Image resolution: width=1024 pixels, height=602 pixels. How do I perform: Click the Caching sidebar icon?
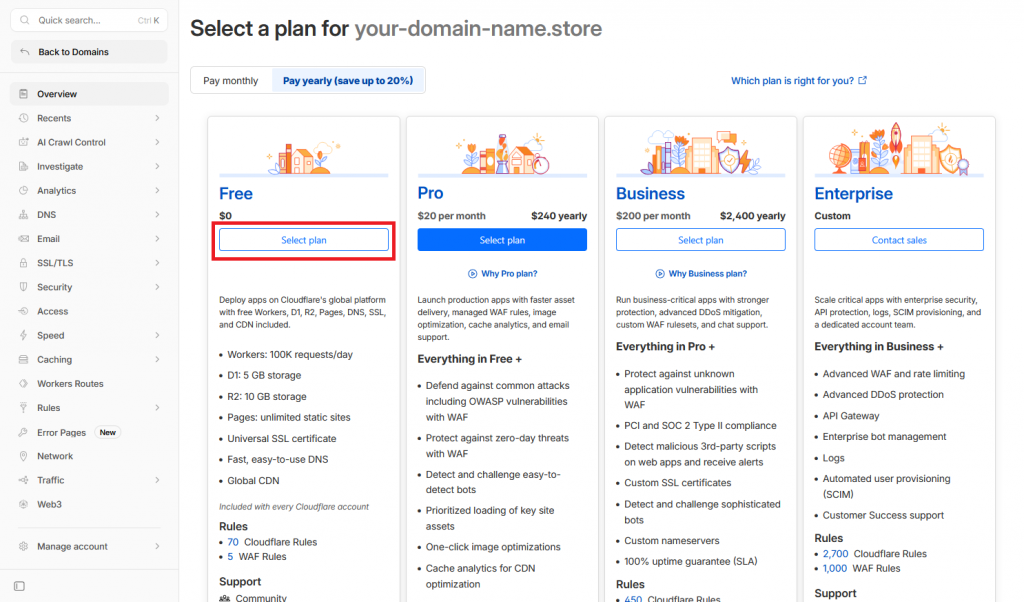(24, 360)
